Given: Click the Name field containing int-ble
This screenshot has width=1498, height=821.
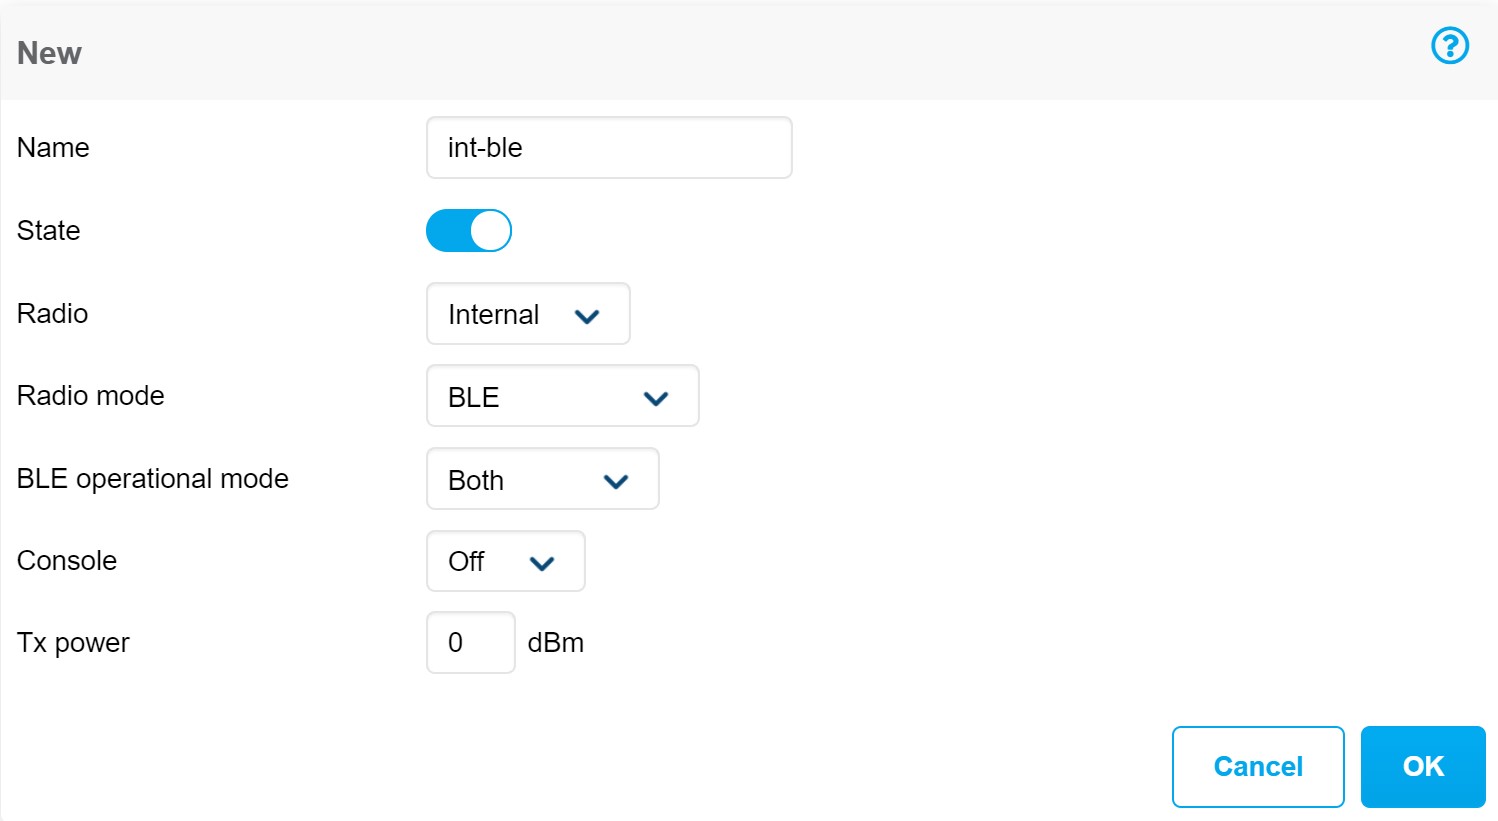Looking at the screenshot, I should click(x=609, y=147).
